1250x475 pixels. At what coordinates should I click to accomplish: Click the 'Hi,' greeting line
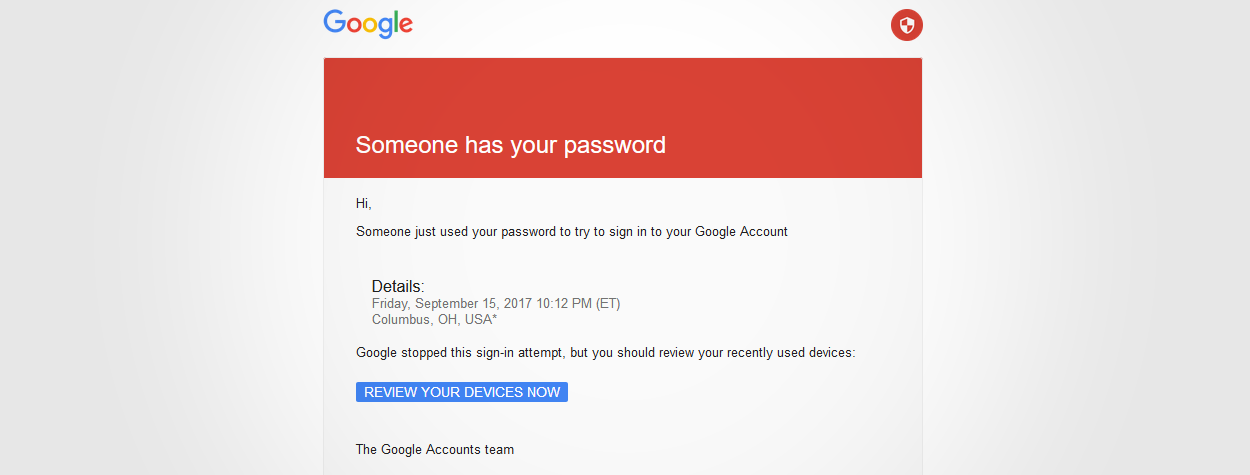364,204
